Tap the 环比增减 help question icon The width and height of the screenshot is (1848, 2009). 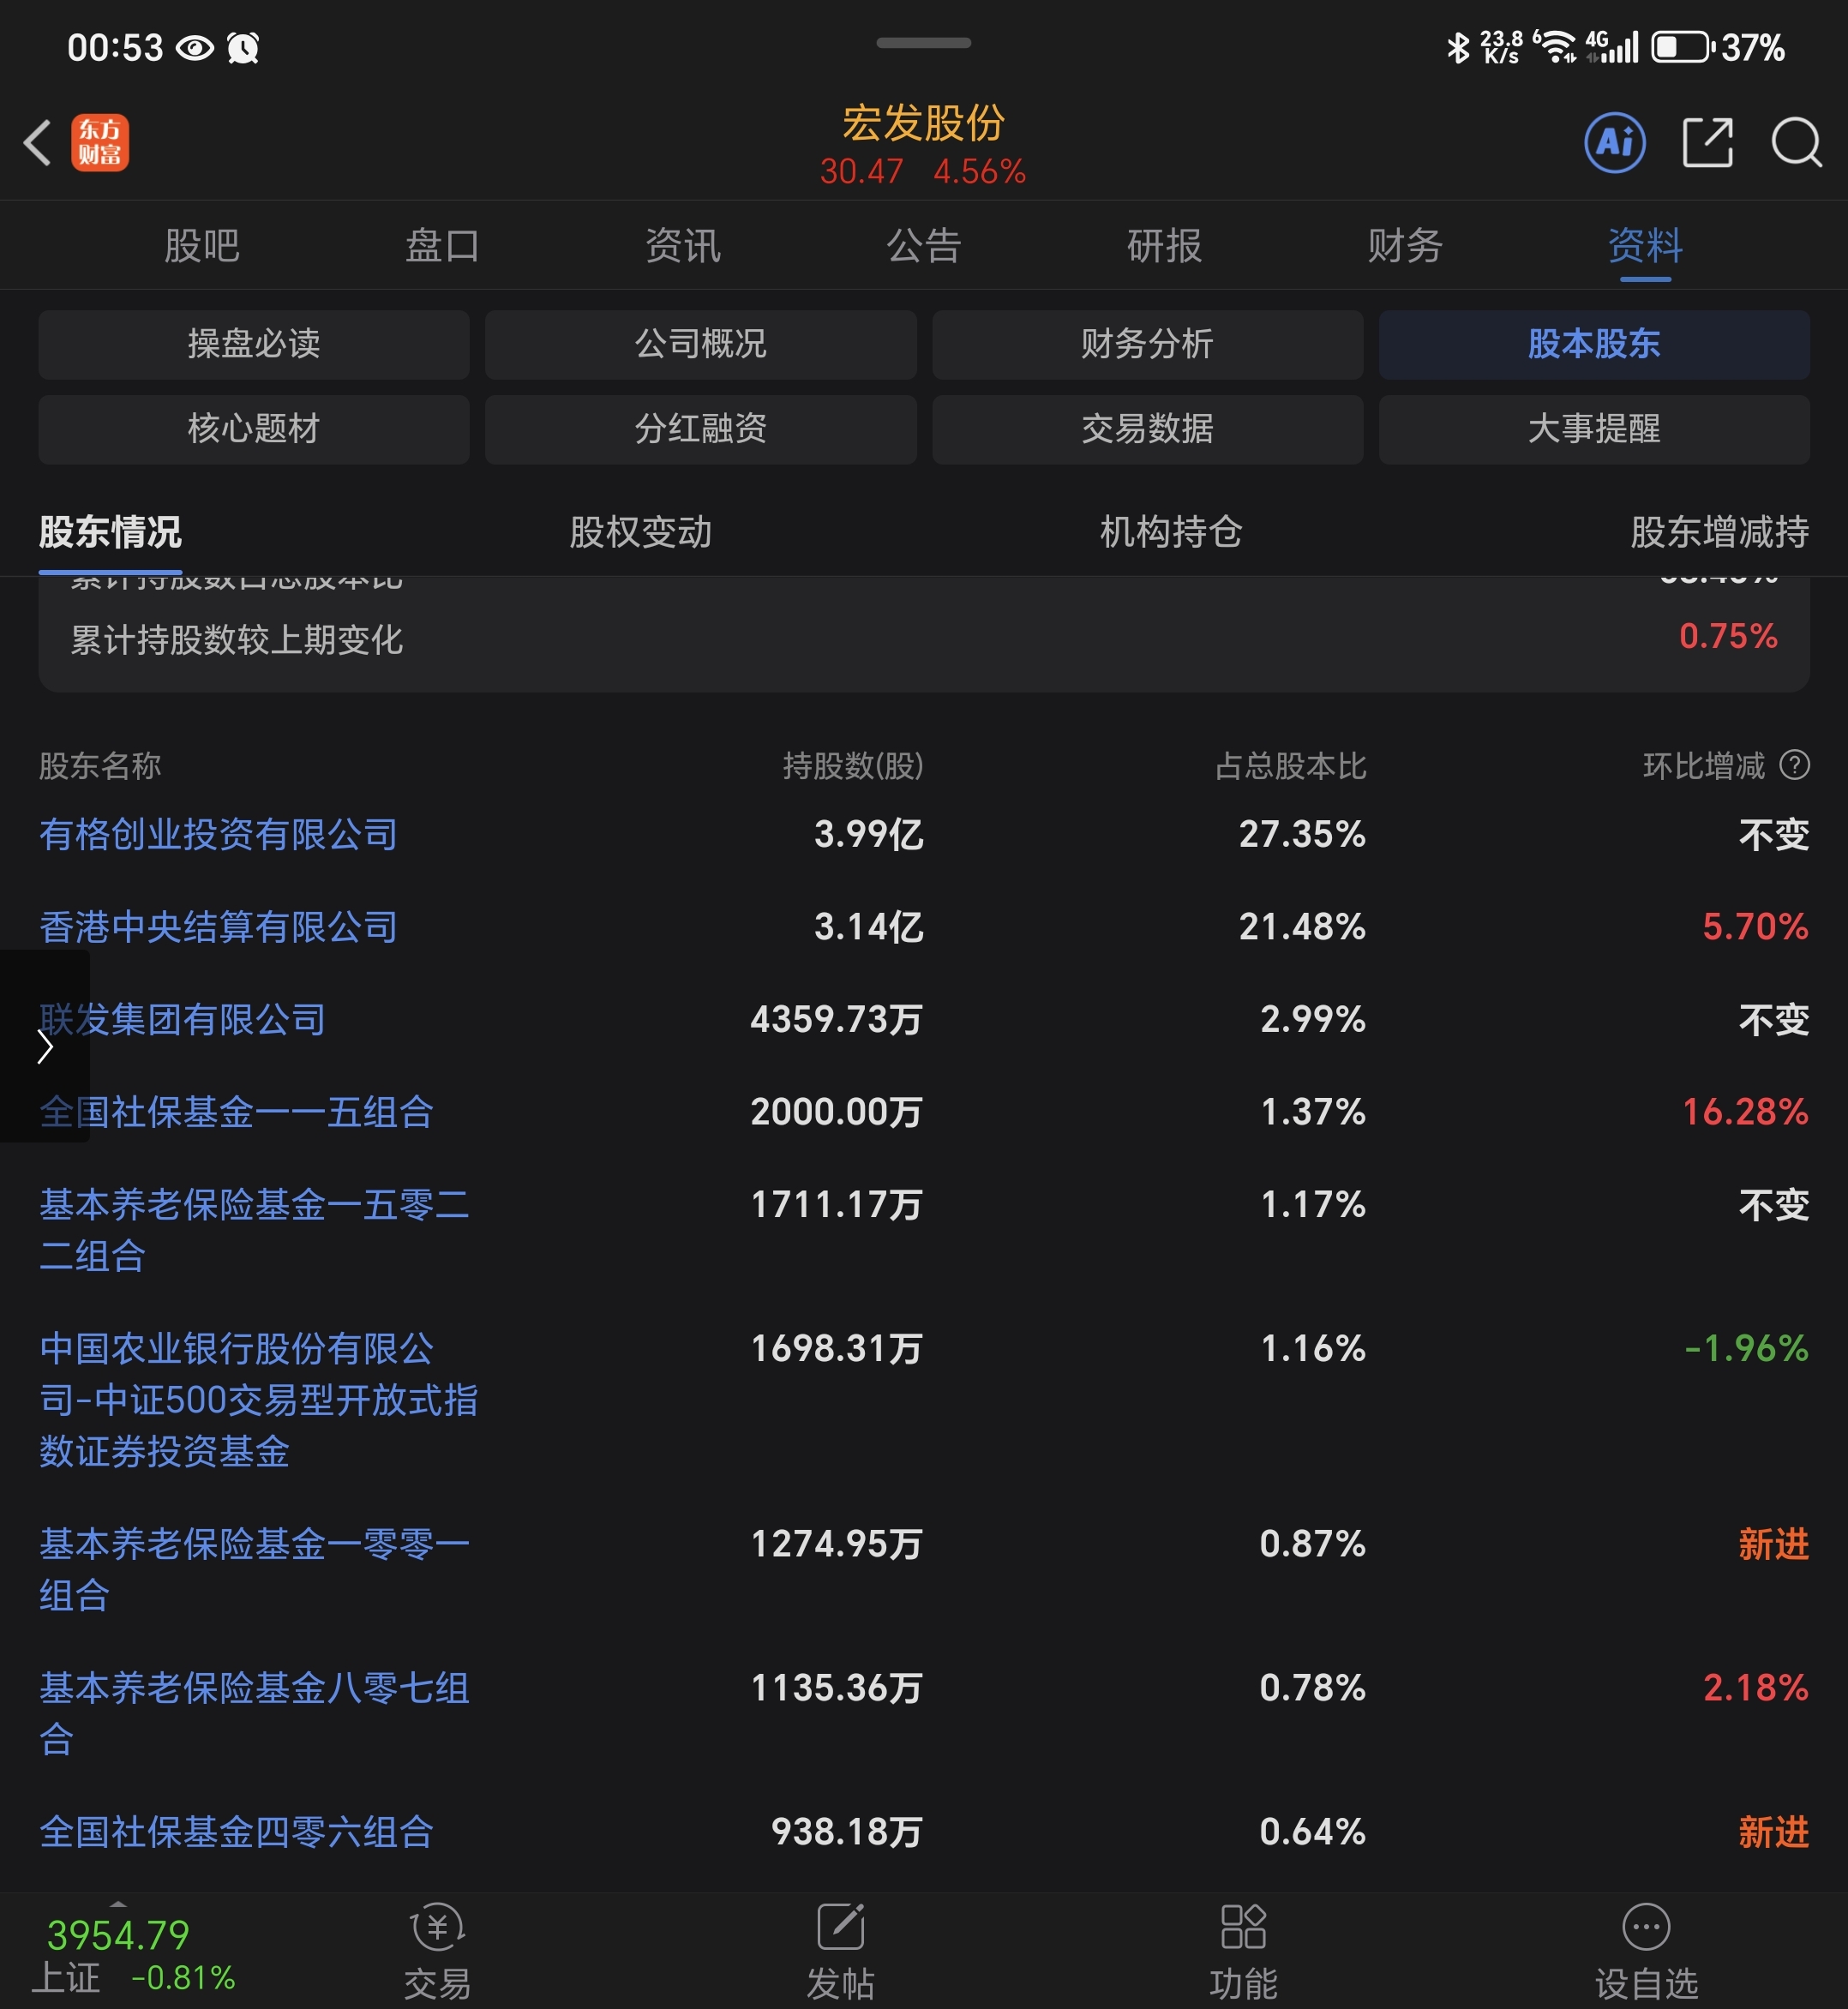tap(1795, 765)
